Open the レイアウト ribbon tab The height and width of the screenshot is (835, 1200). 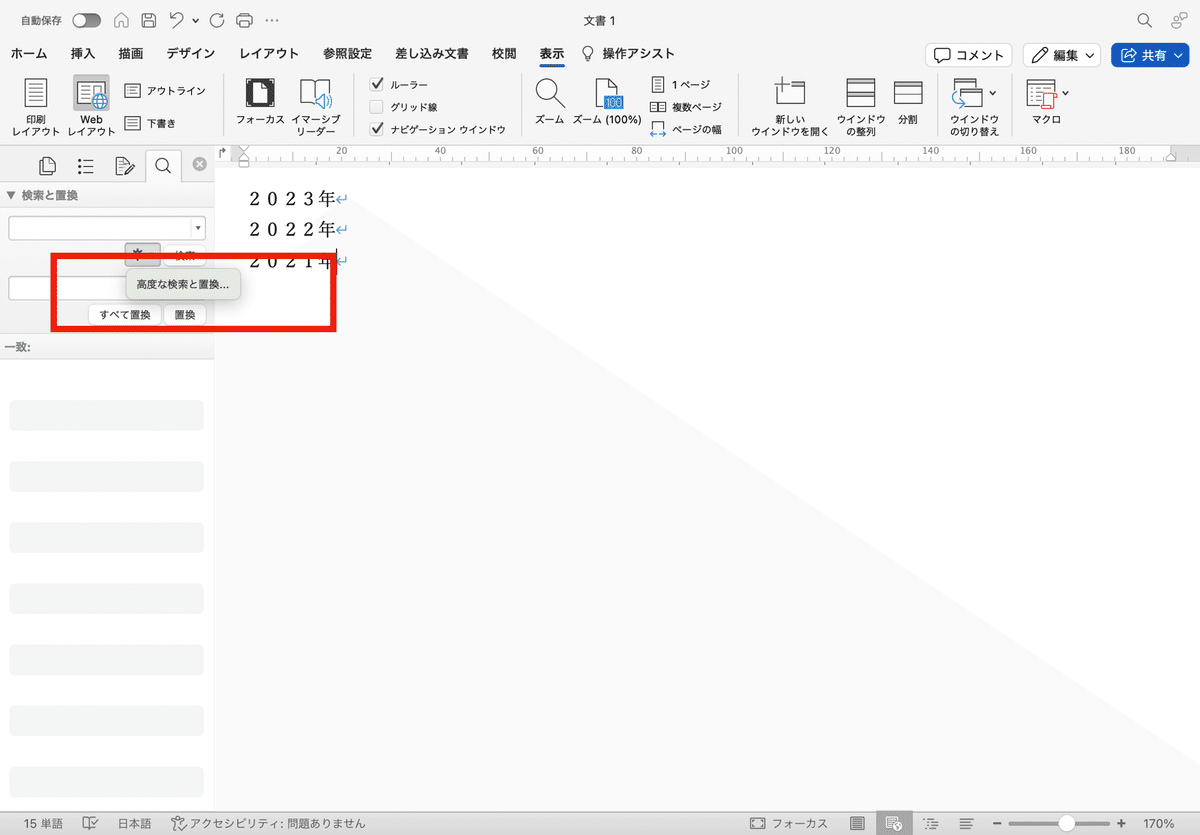coord(269,53)
